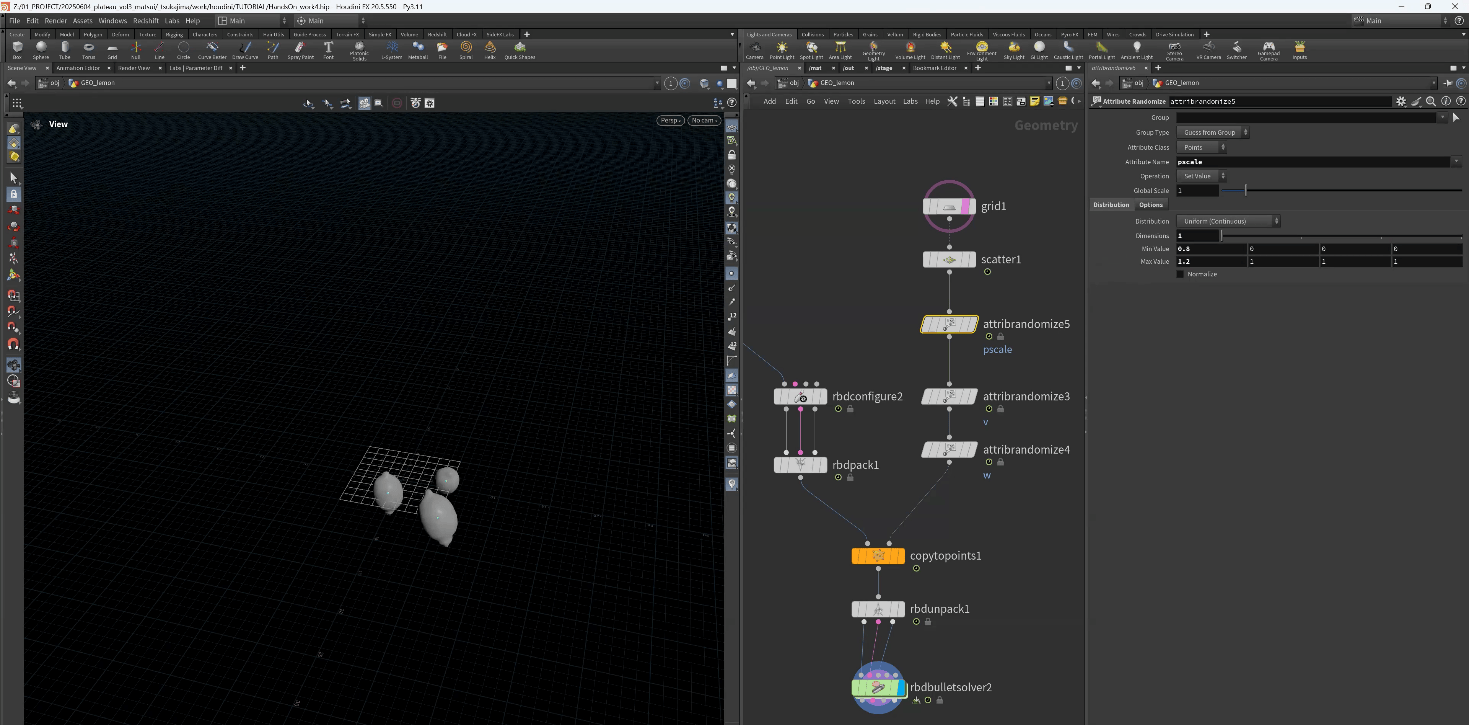Click the copytopoints1 node

[x=878, y=556]
